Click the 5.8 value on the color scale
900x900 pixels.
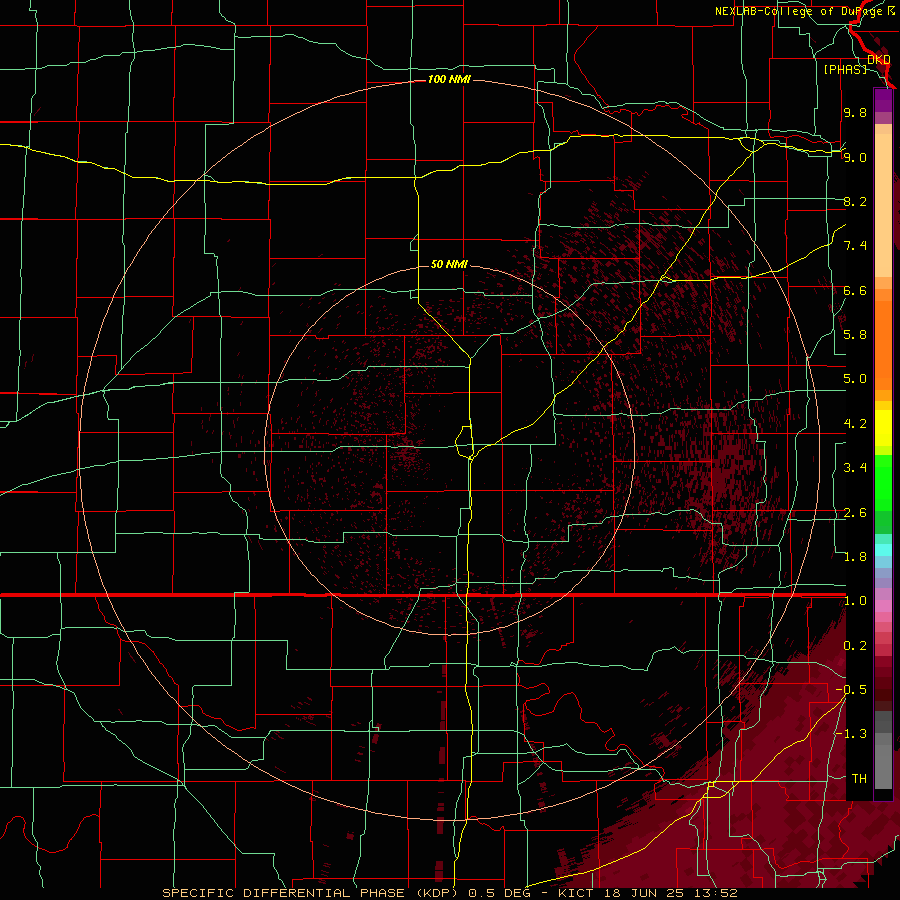[x=855, y=335]
